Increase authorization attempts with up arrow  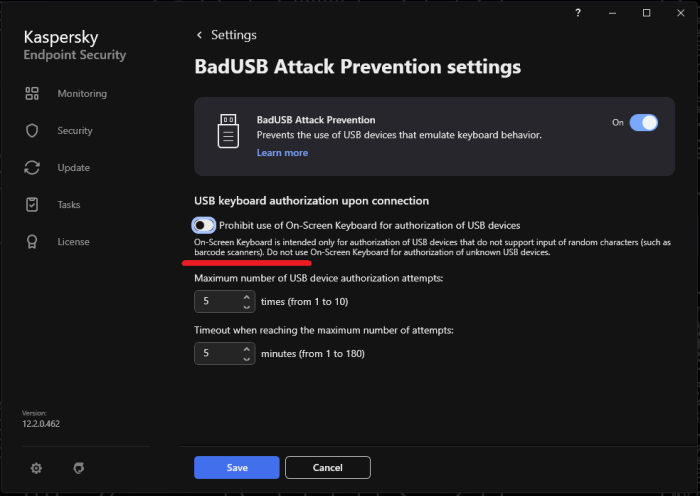coord(246,297)
